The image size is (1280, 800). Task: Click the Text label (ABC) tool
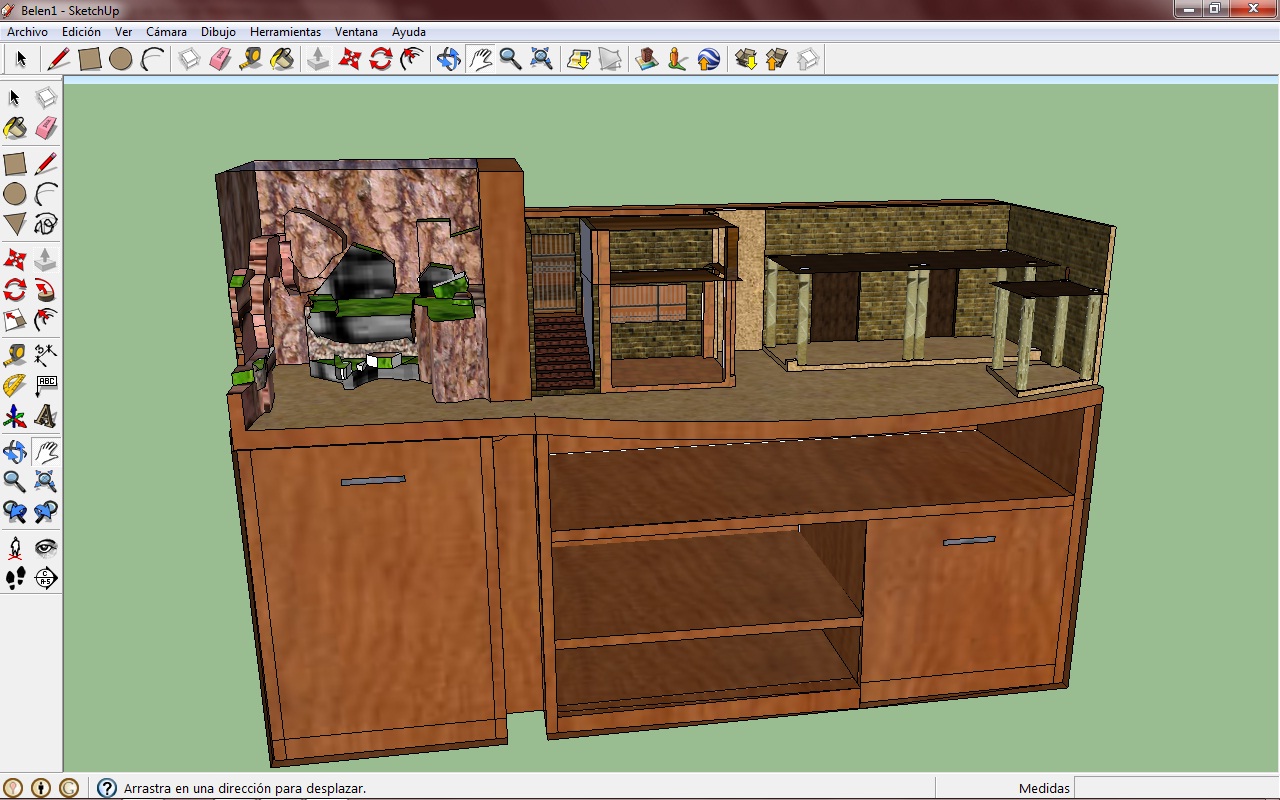(46, 385)
